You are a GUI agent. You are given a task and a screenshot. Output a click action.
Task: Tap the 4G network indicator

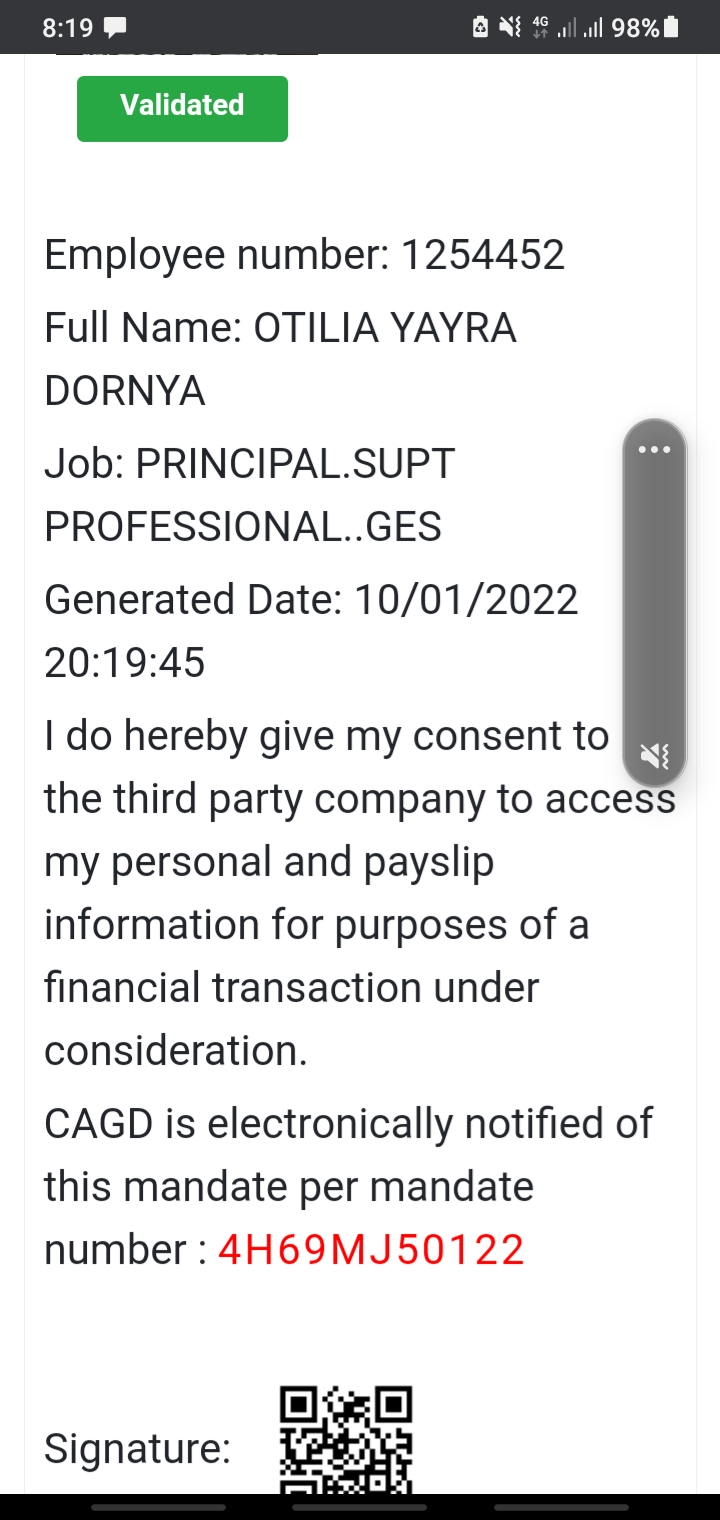pyautogui.click(x=541, y=27)
